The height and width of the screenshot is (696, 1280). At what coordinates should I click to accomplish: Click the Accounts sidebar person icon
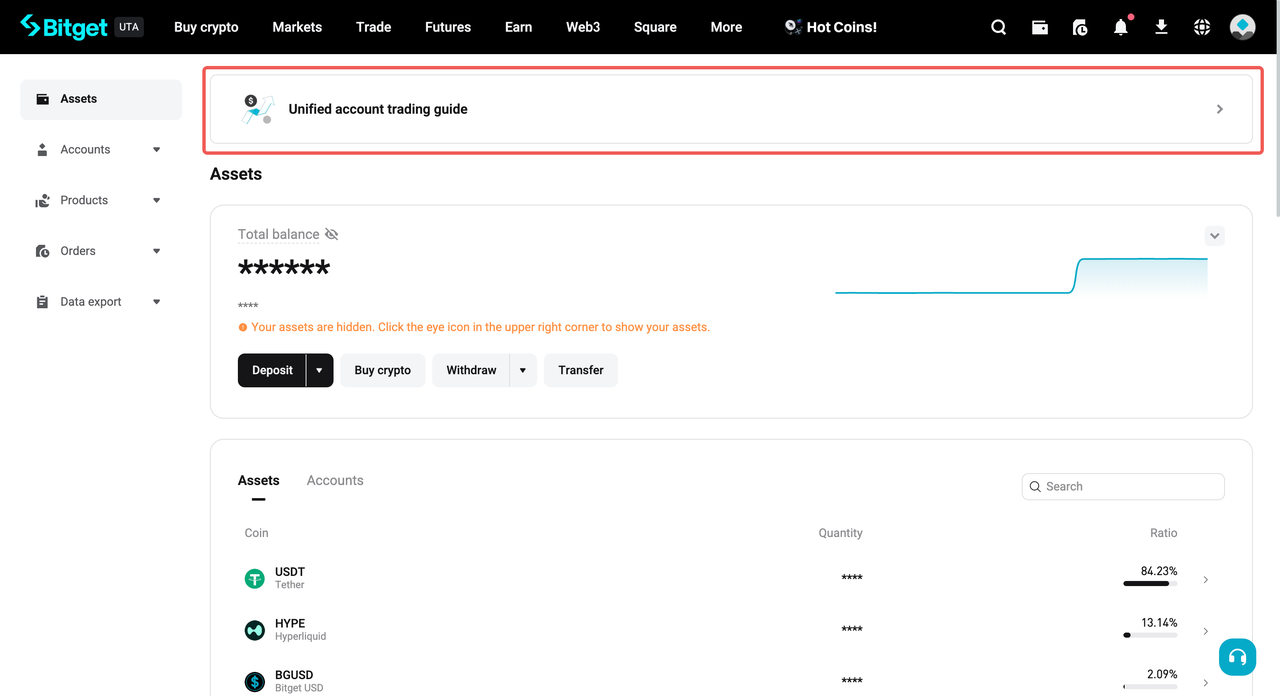pyautogui.click(x=42, y=150)
